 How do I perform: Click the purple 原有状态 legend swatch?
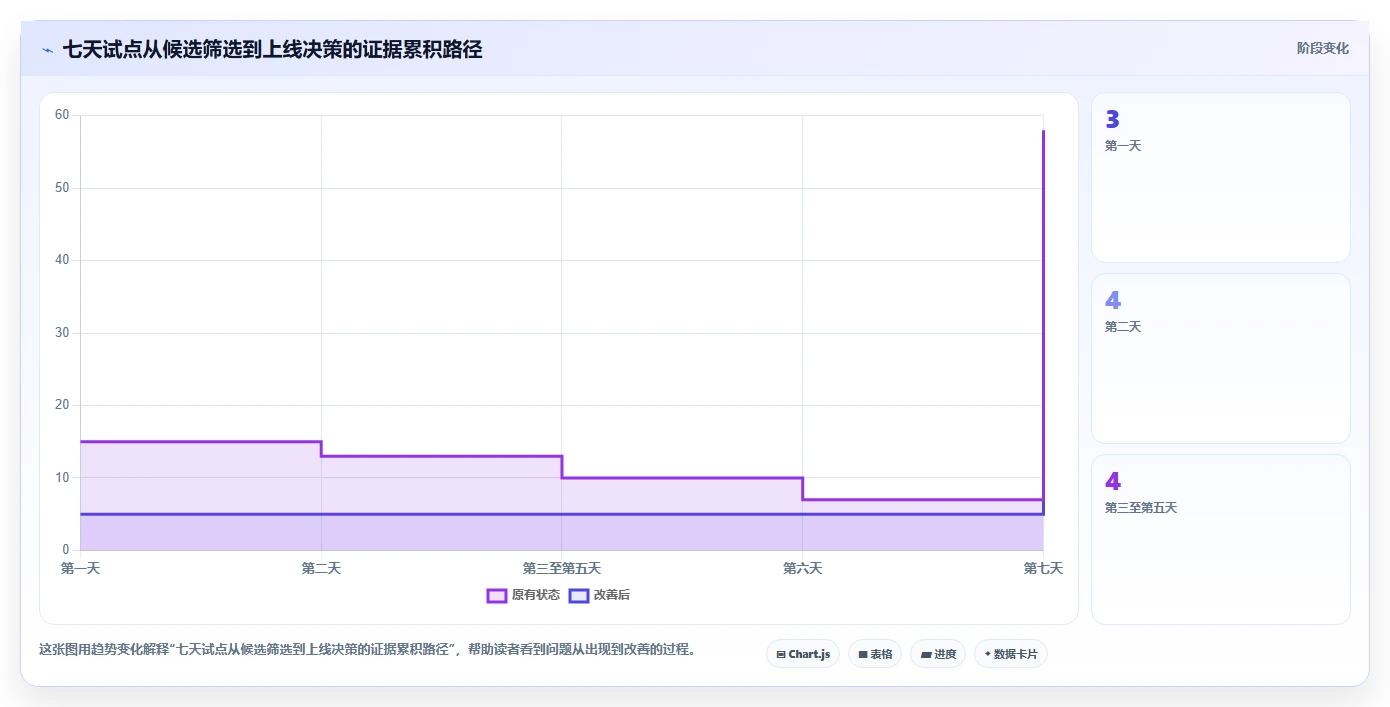click(497, 595)
